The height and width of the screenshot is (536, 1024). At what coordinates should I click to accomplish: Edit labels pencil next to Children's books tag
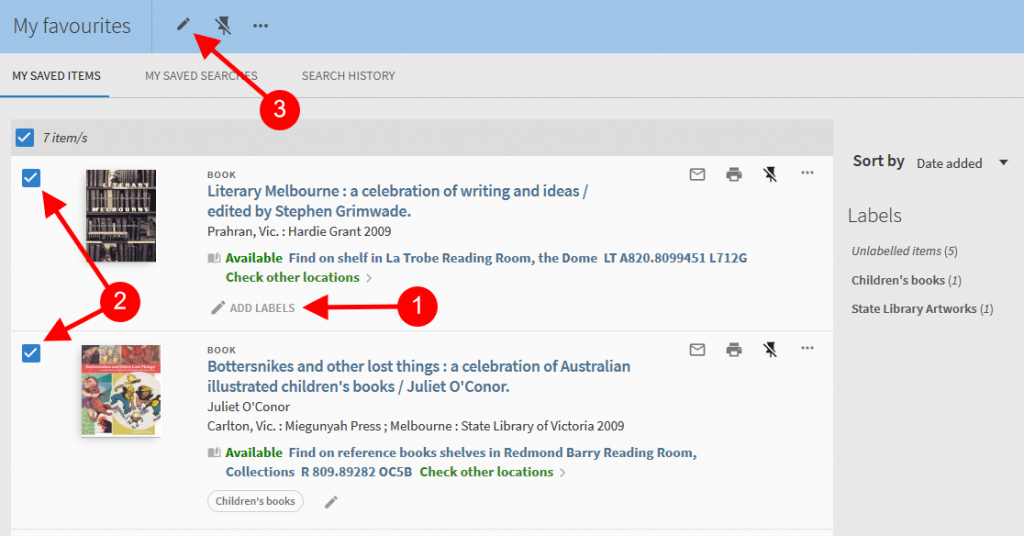pyautogui.click(x=331, y=502)
